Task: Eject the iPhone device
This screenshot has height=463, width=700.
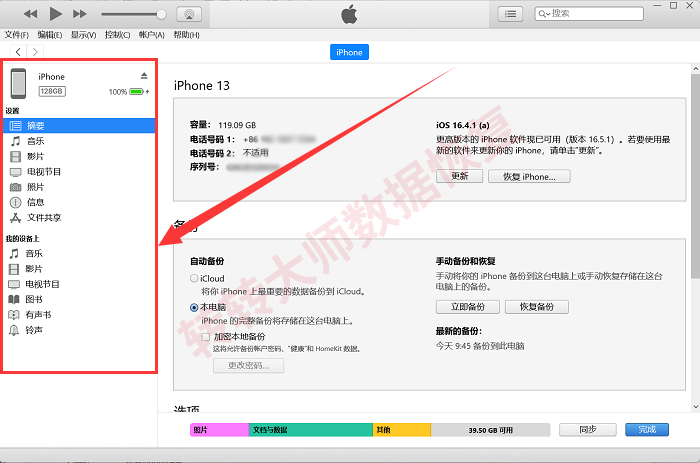Action: point(144,75)
